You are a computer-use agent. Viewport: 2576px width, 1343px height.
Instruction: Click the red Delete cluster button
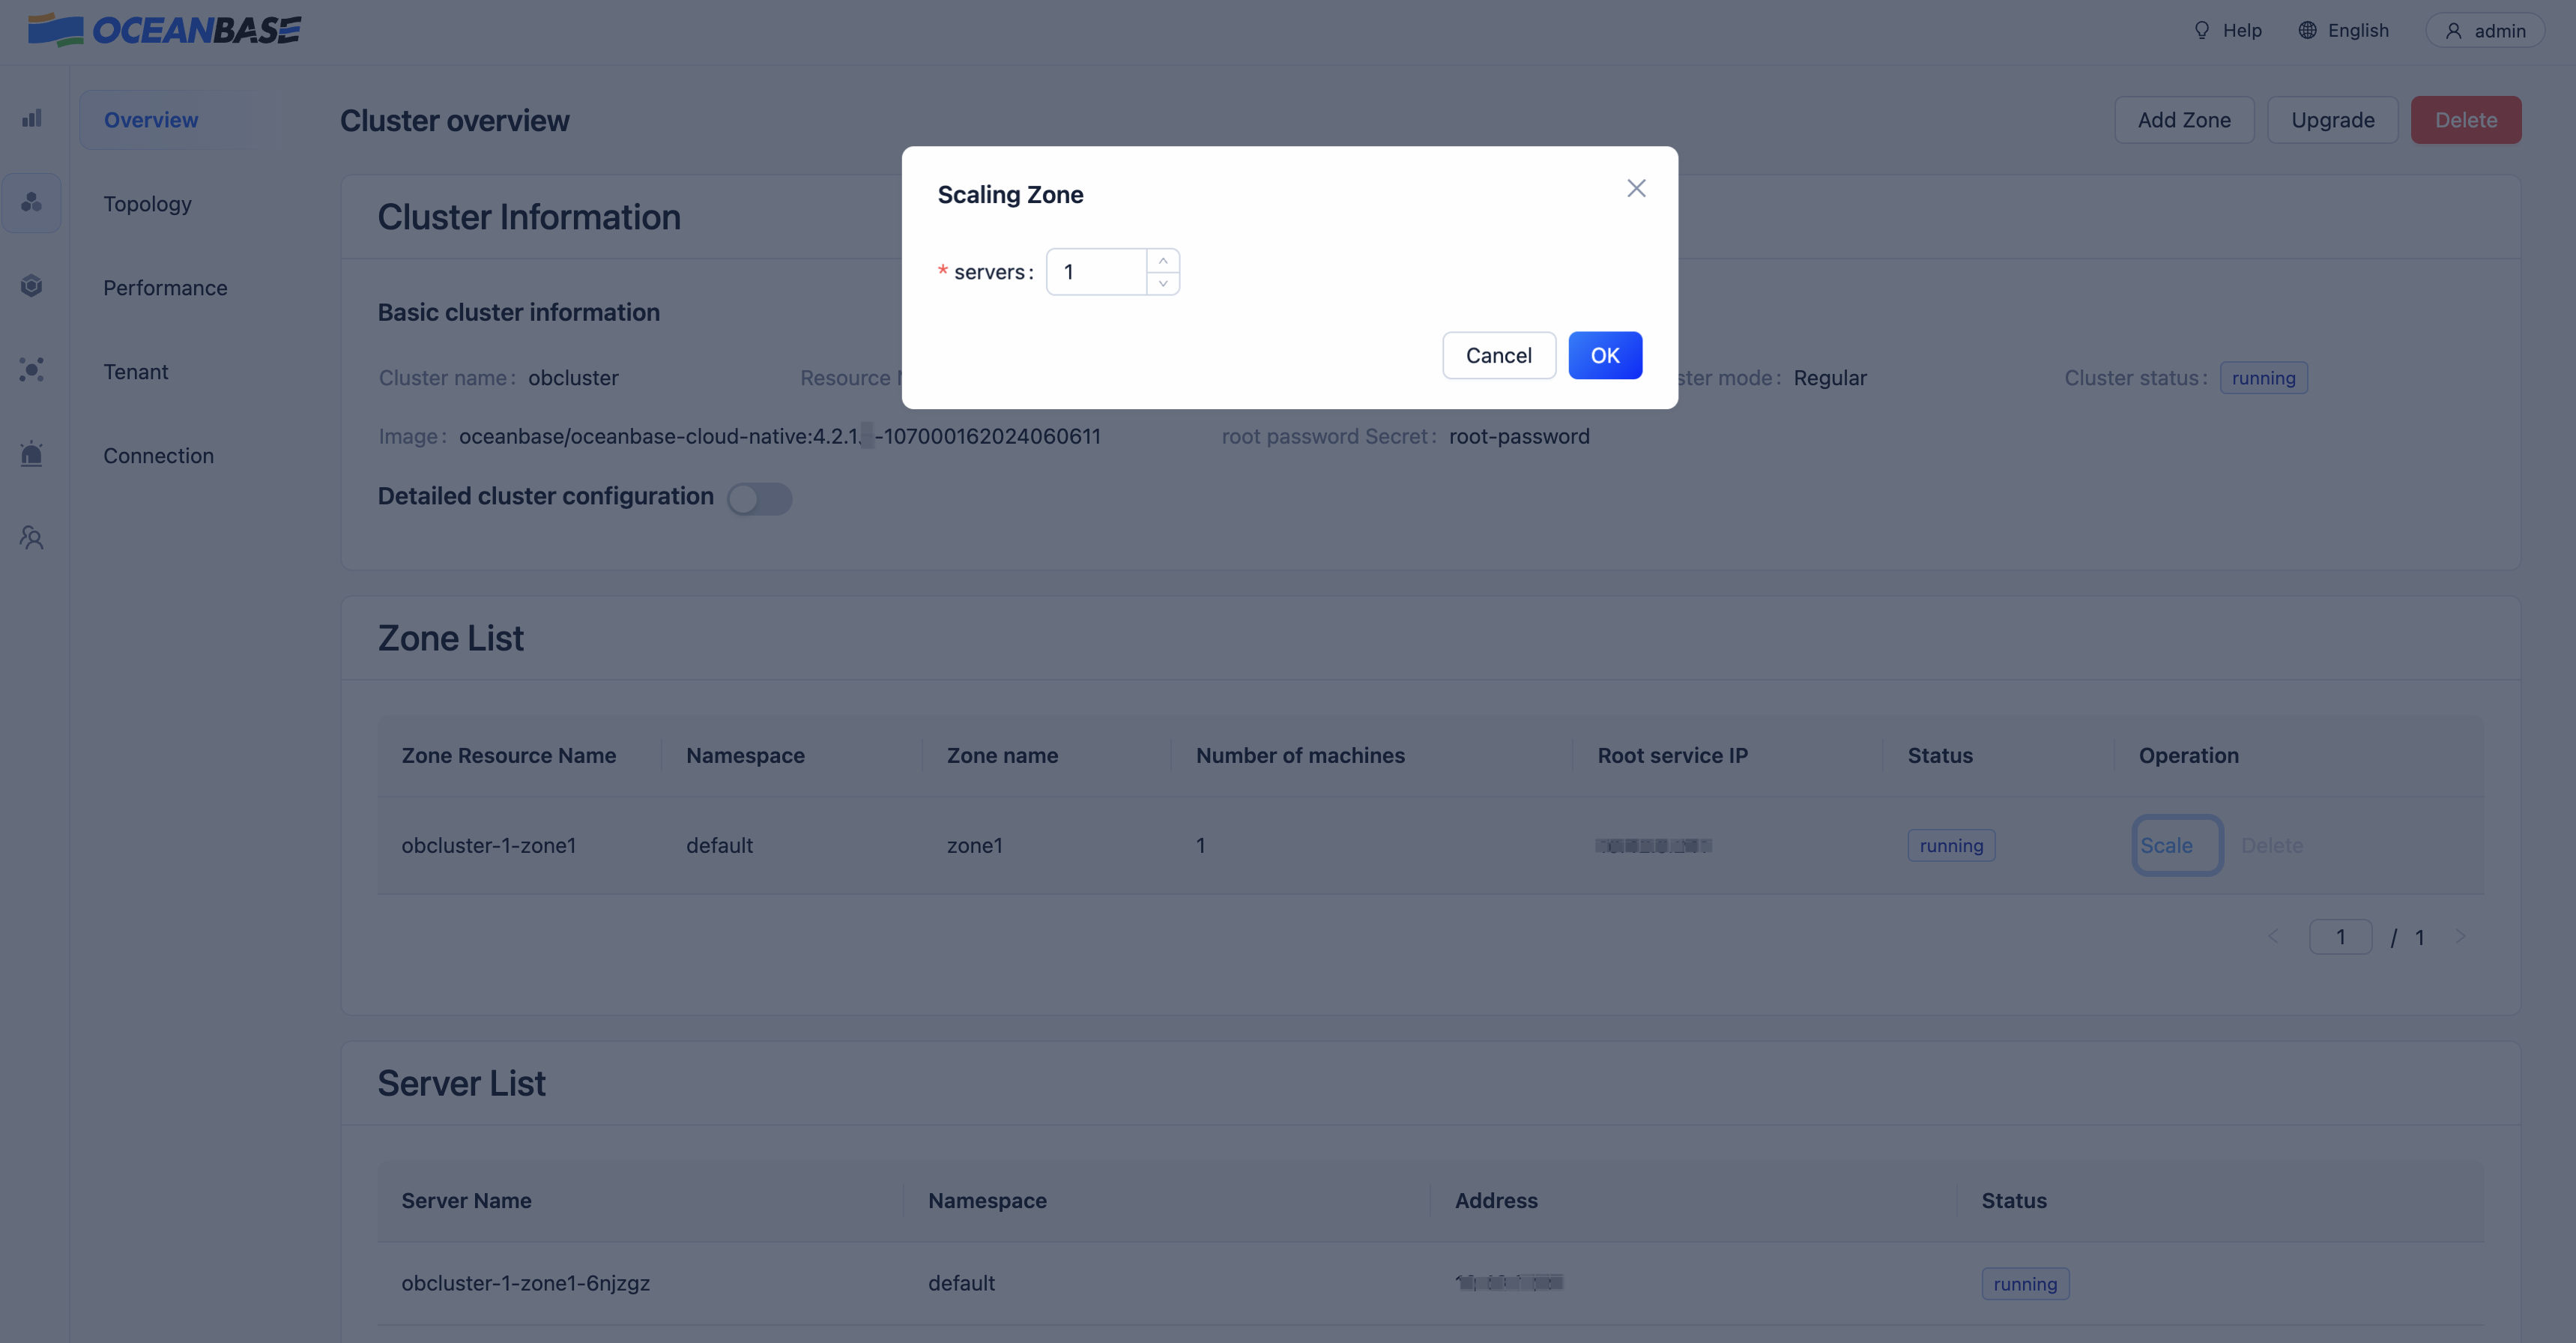2465,120
